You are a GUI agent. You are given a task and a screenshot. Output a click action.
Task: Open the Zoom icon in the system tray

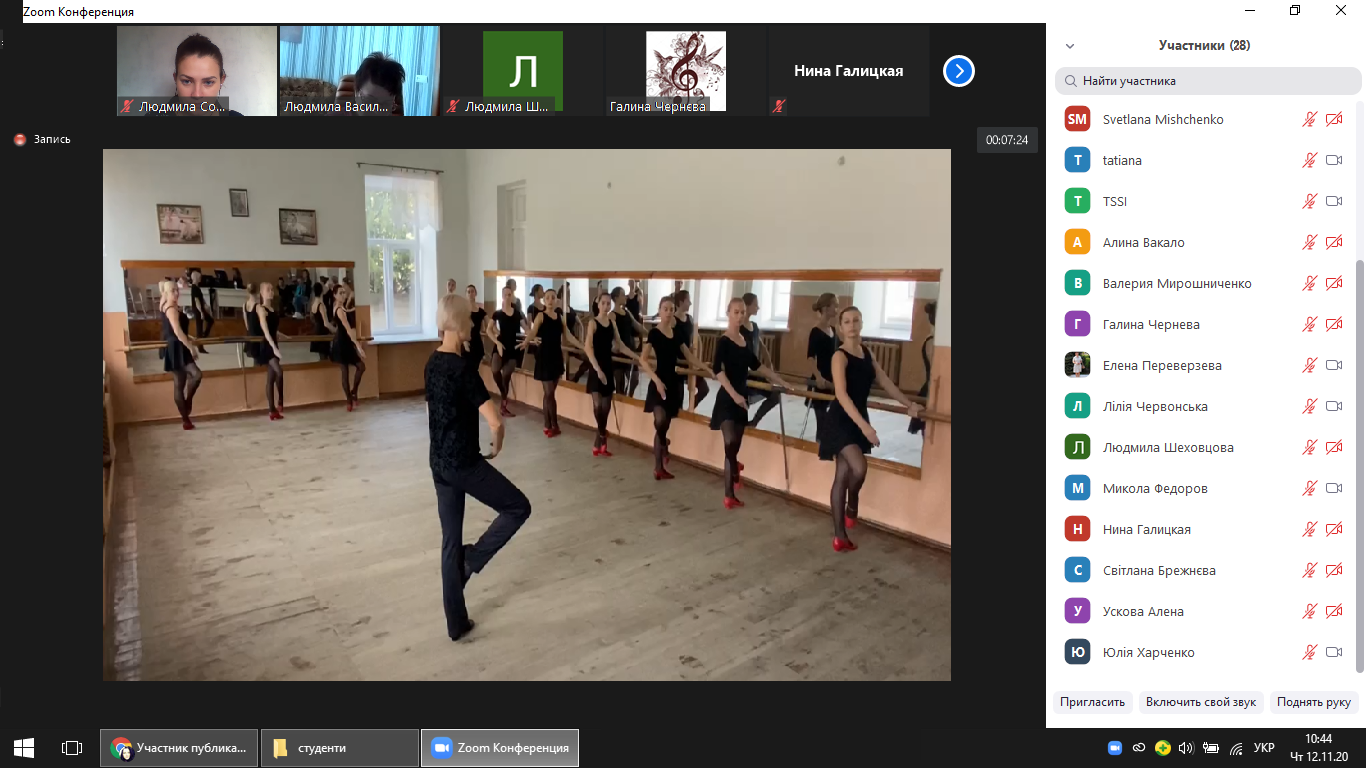[1115, 748]
